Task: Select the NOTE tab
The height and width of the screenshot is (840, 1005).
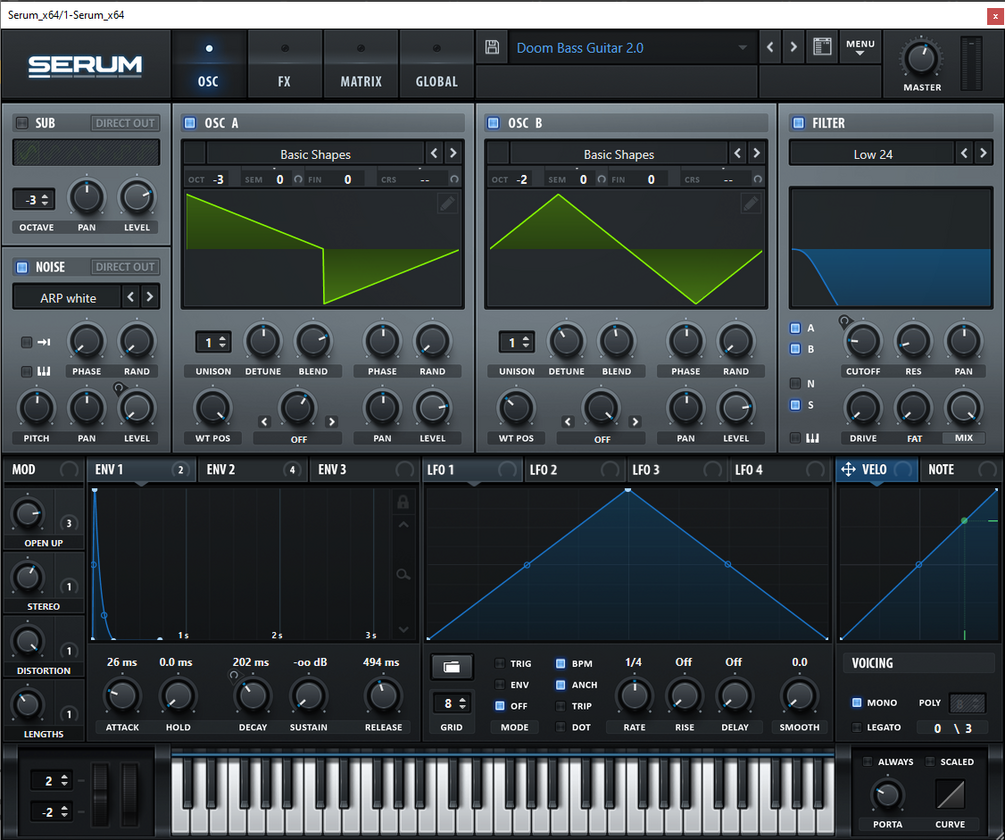Action: point(959,470)
